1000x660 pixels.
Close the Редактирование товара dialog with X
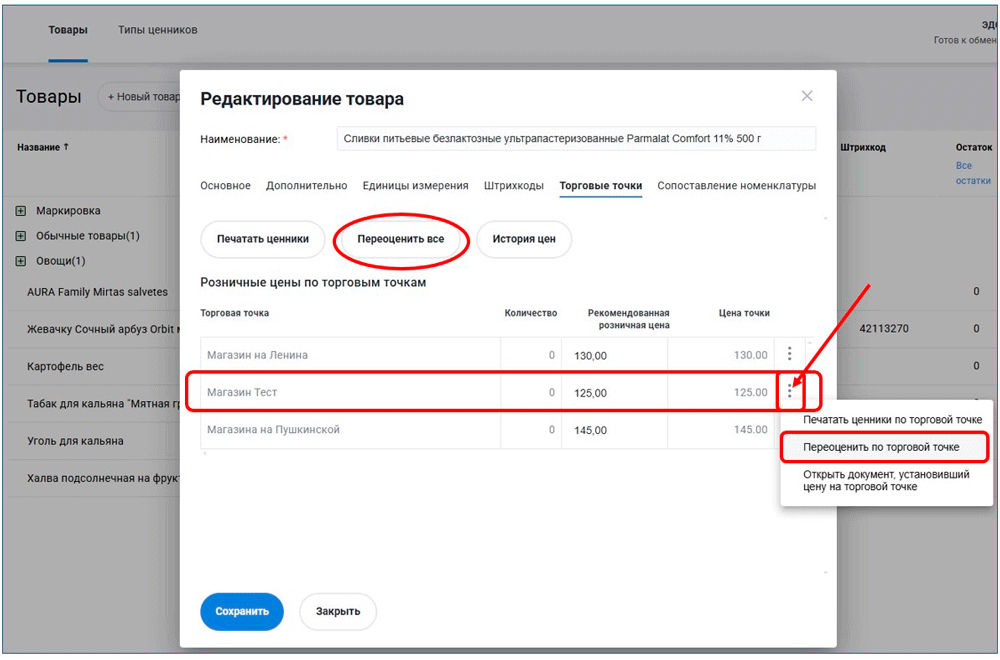point(807,96)
